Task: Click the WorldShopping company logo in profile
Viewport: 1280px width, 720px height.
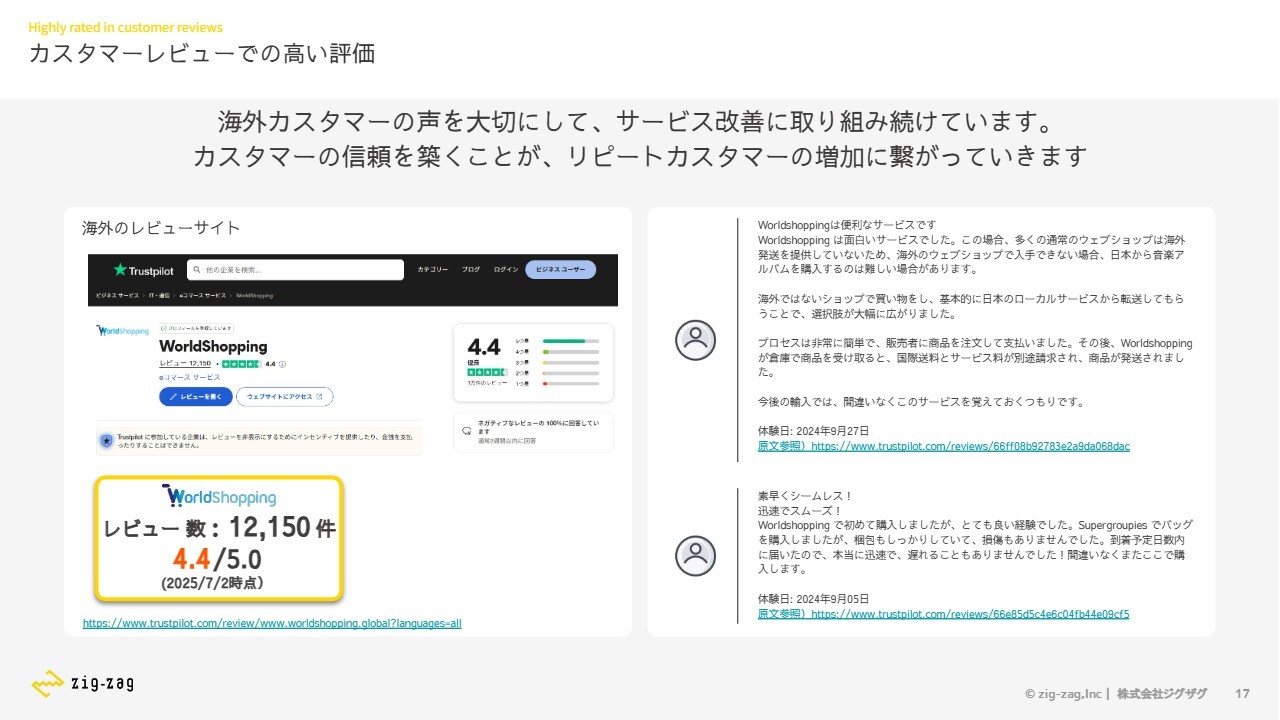Action: tap(122, 330)
